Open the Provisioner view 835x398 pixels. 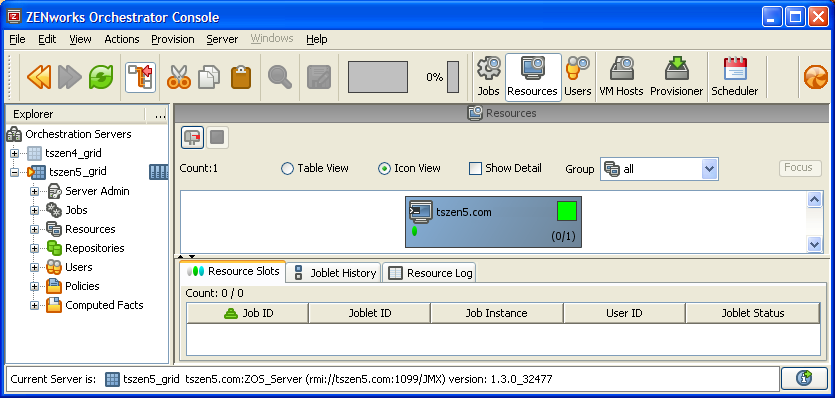pyautogui.click(x=677, y=77)
